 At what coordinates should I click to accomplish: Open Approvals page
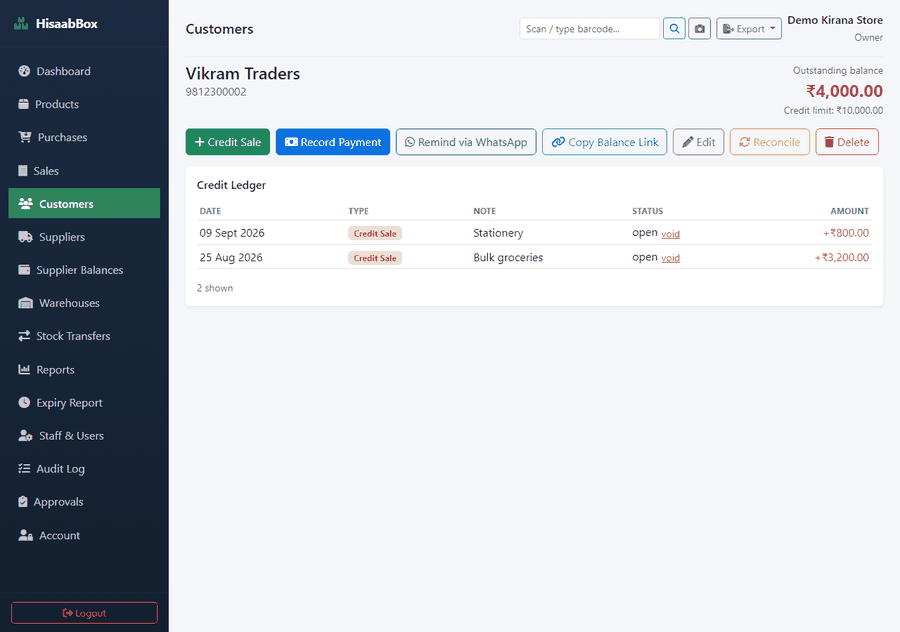tap(84, 502)
